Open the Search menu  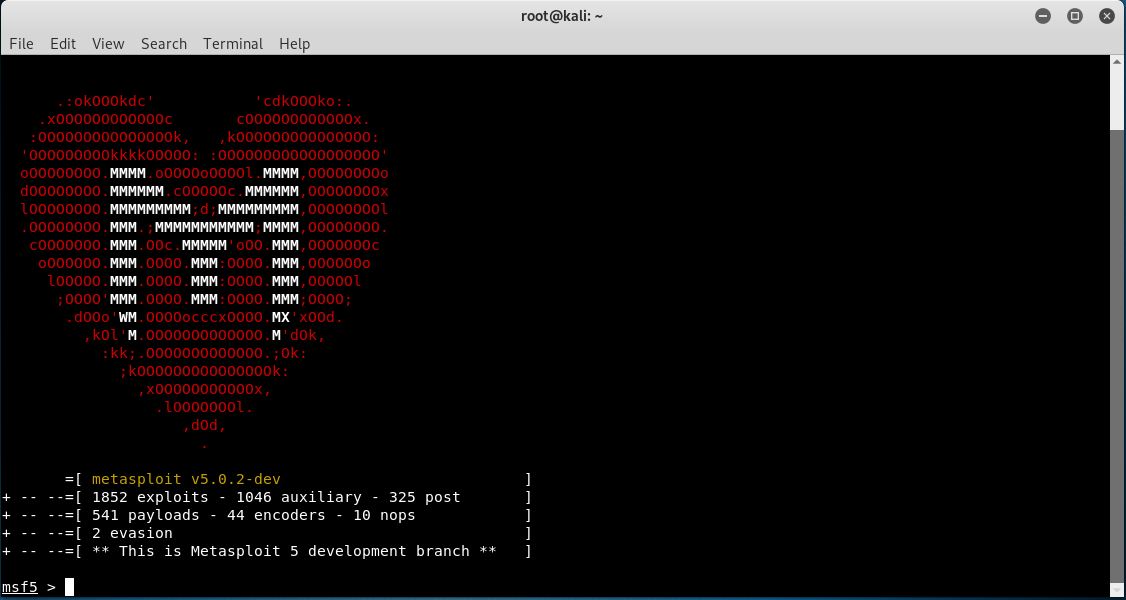pos(164,44)
